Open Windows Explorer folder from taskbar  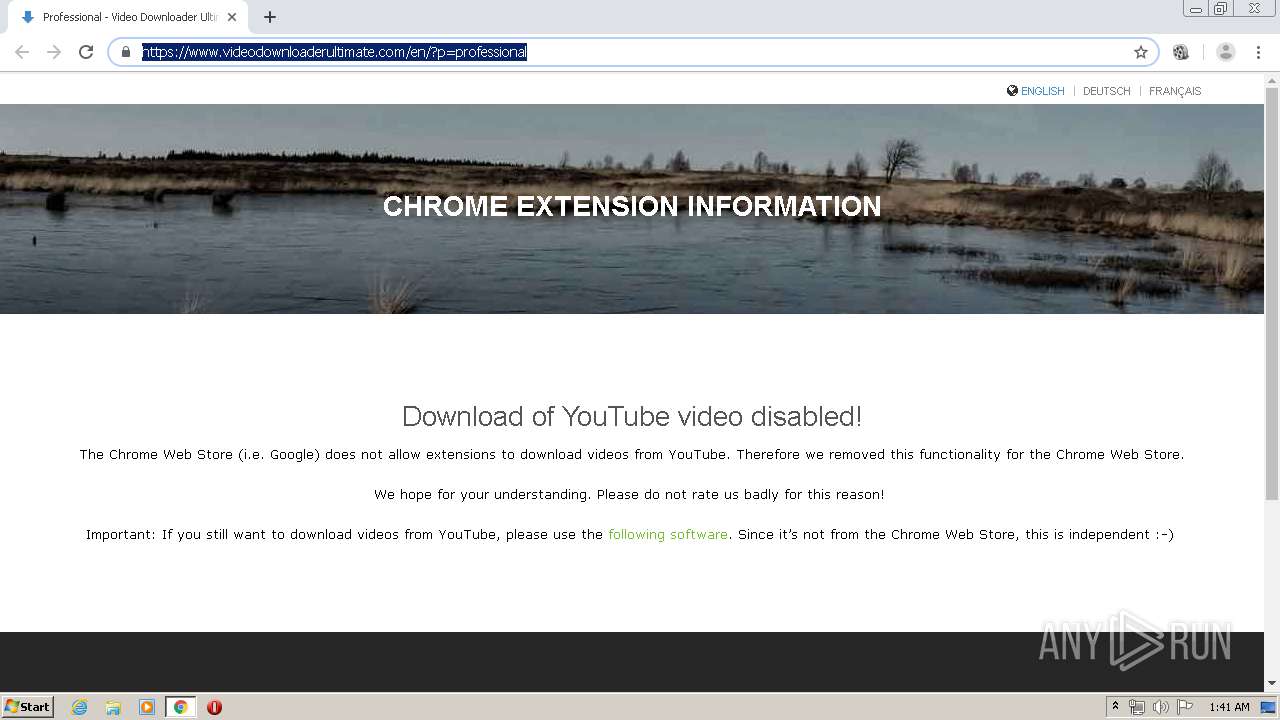113,707
